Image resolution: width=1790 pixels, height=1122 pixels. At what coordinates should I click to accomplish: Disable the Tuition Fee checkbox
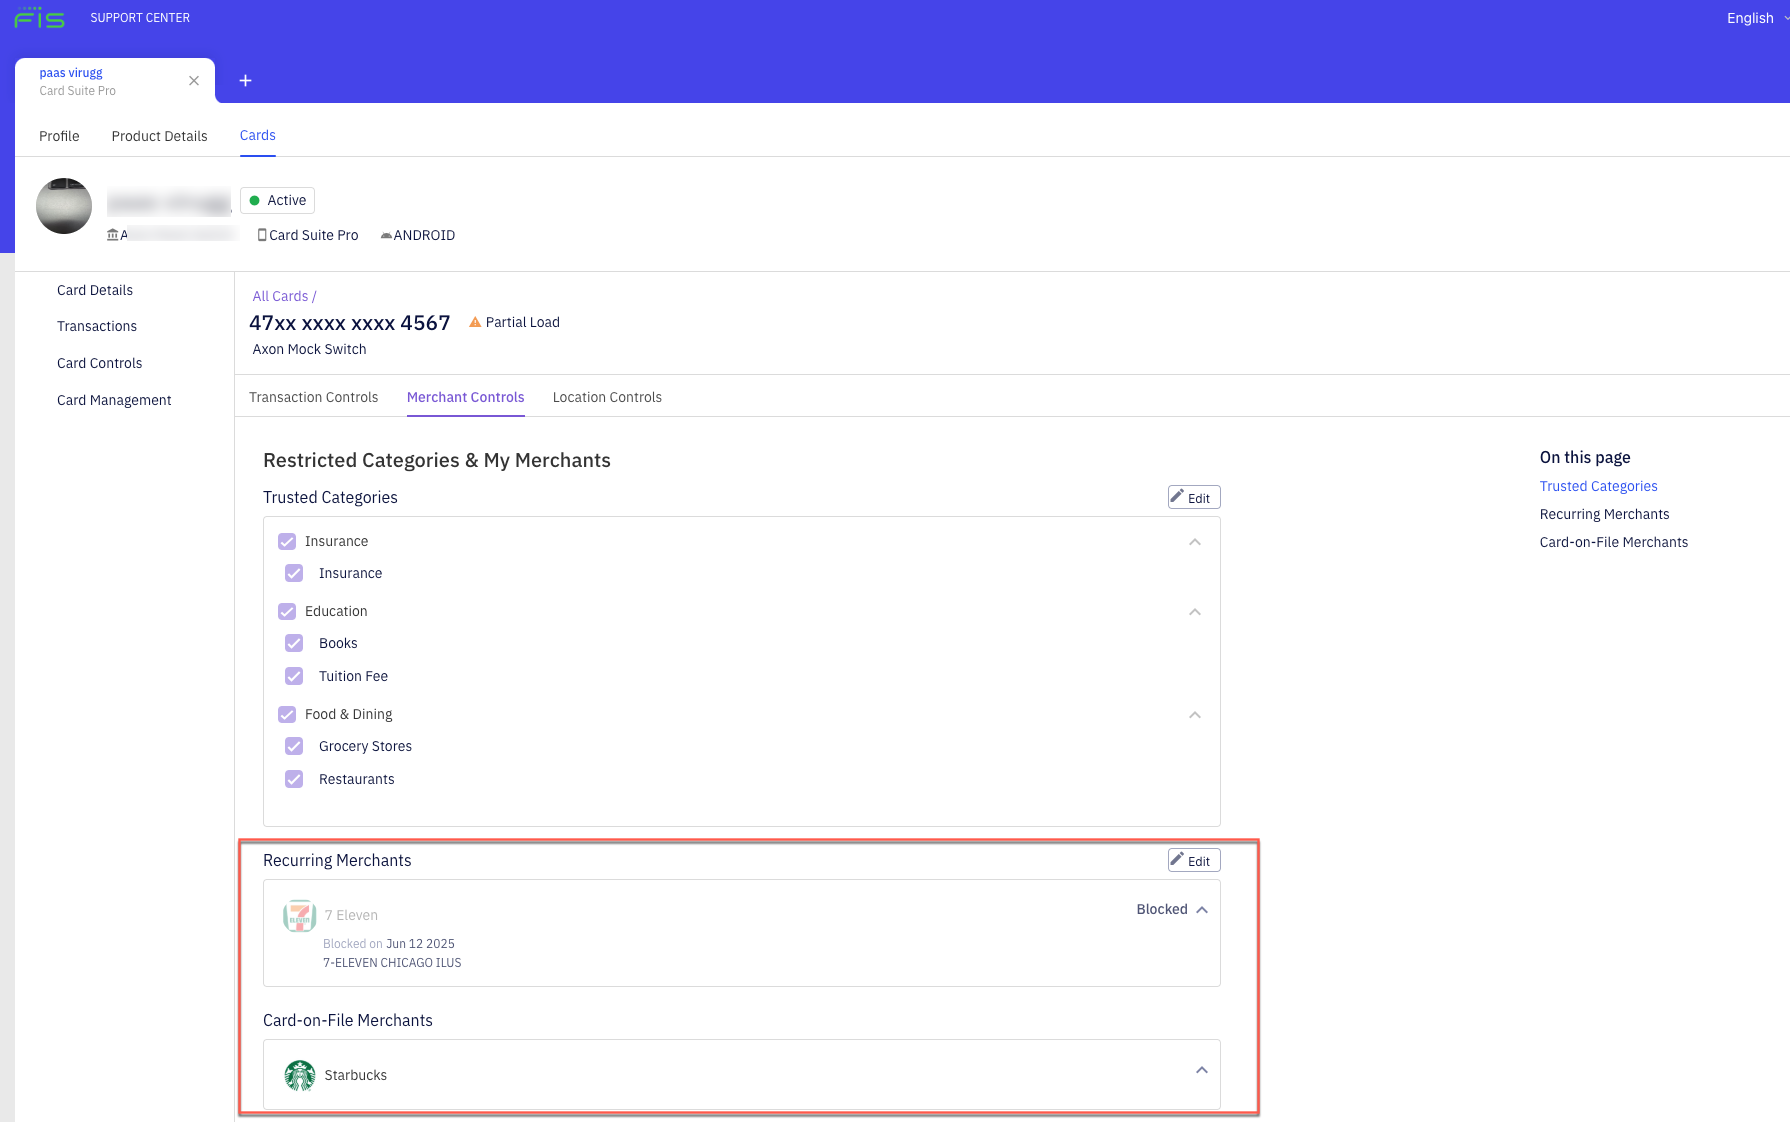click(x=294, y=676)
